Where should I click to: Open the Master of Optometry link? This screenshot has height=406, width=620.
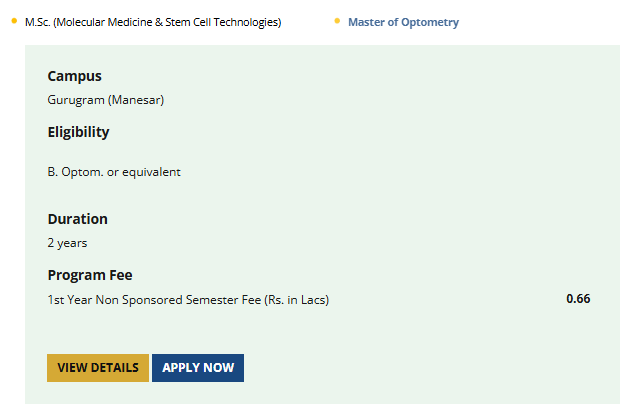click(403, 22)
